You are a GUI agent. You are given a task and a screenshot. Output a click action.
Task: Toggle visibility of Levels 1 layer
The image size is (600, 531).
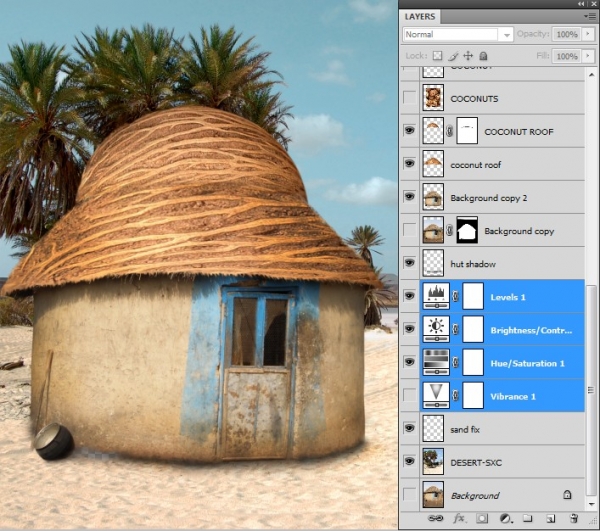pyautogui.click(x=409, y=296)
